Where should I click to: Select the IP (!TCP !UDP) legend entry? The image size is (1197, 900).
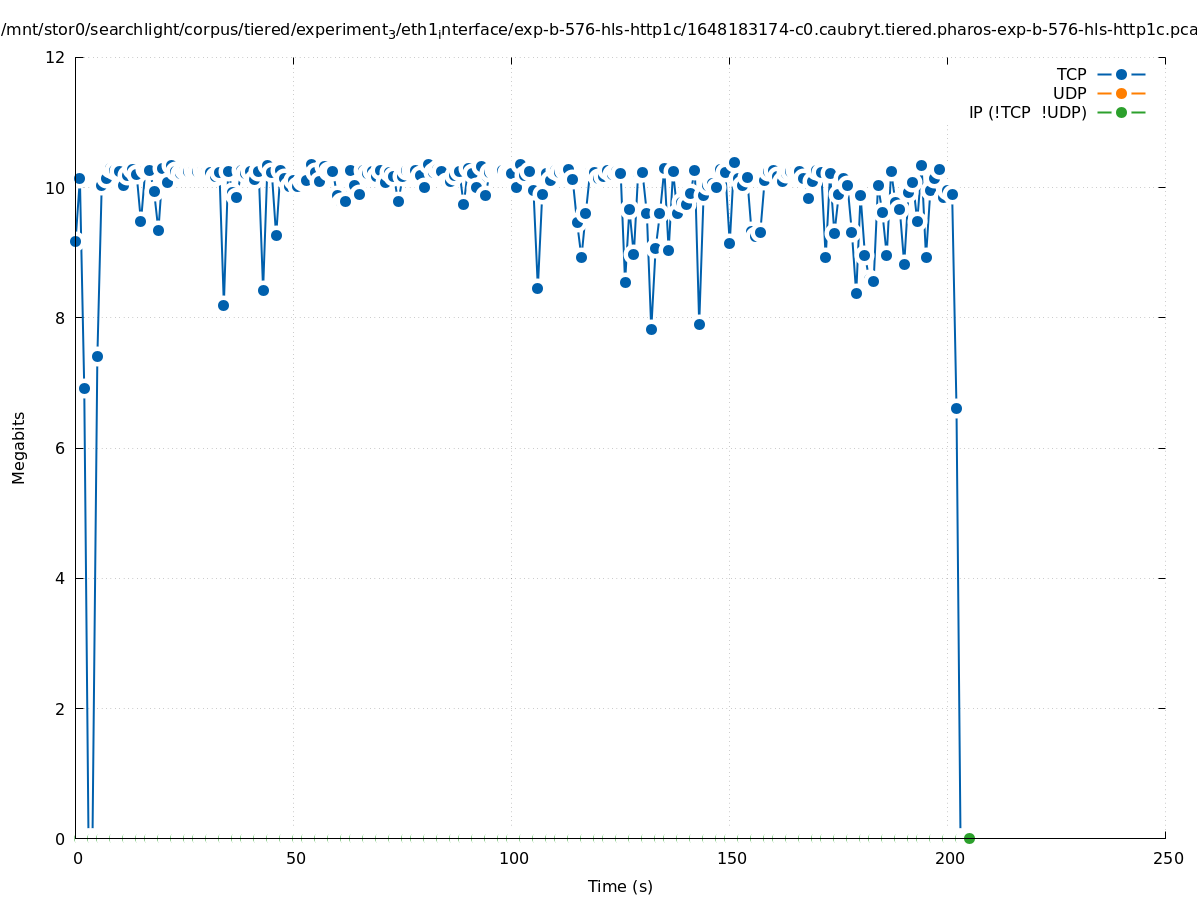[1027, 112]
